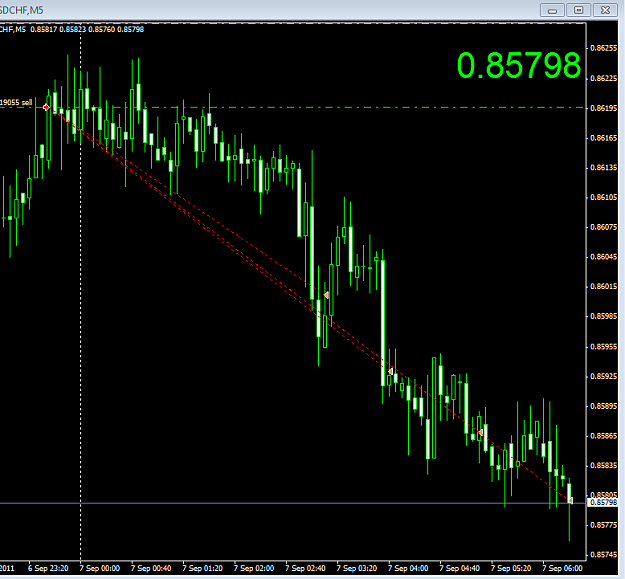This screenshot has width=625, height=579.
Task: Click '6 Sep 23:20' on the time axis
Action: point(48,568)
